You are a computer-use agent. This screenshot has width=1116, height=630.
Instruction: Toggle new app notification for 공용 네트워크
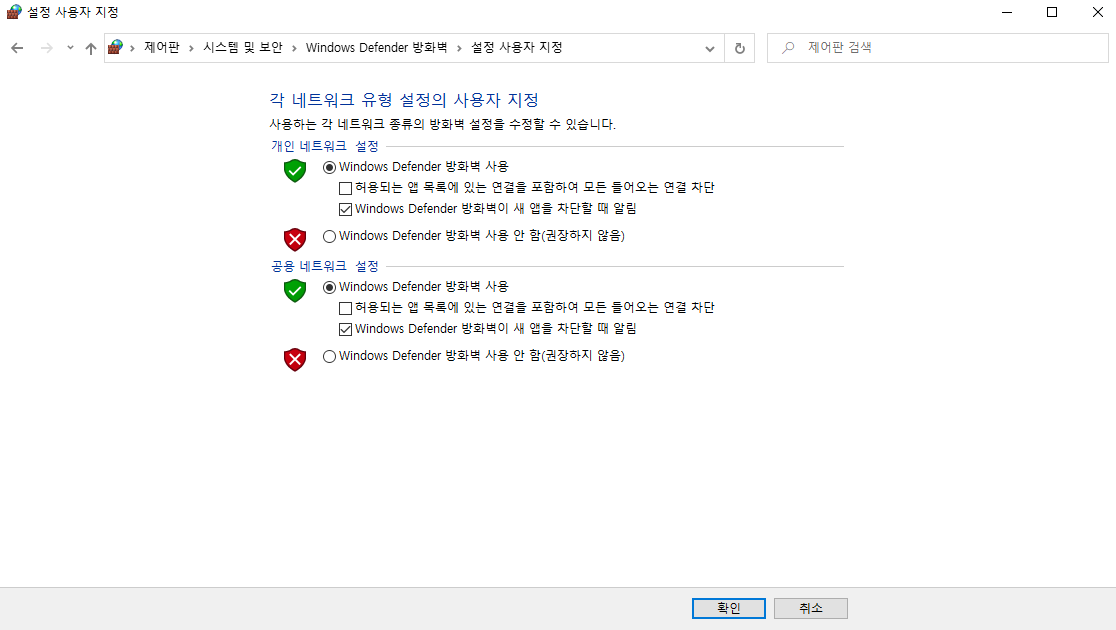point(345,330)
